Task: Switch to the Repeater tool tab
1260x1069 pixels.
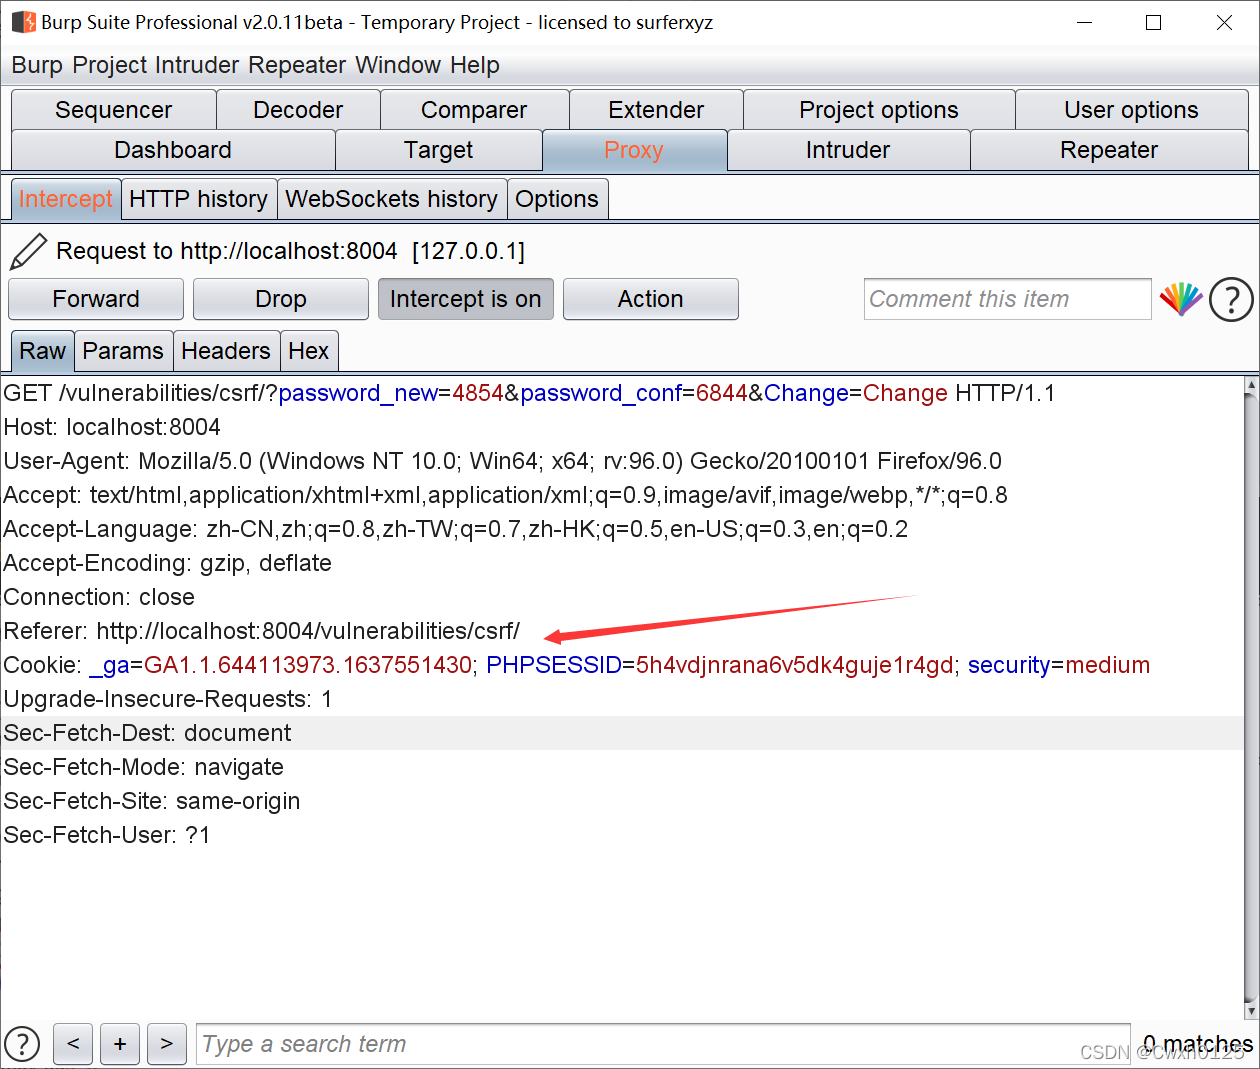Action: [x=1109, y=150]
